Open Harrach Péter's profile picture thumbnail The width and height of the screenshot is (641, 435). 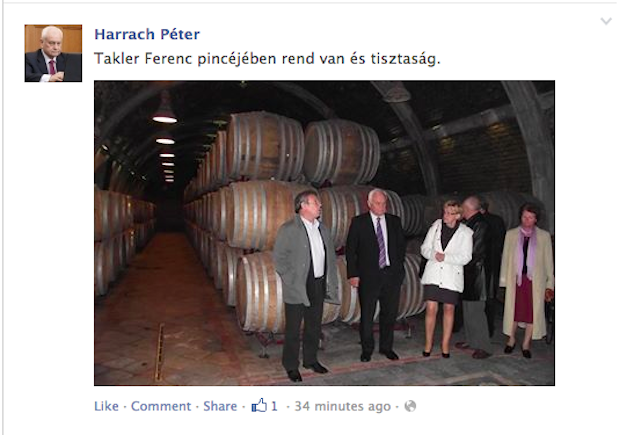(x=53, y=53)
